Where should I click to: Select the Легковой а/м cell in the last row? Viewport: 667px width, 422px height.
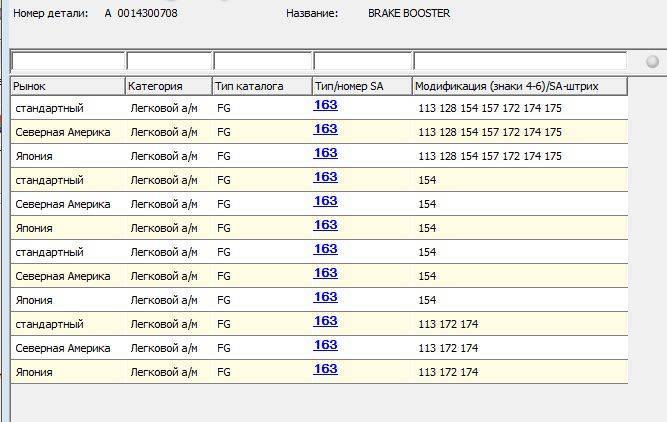point(163,372)
